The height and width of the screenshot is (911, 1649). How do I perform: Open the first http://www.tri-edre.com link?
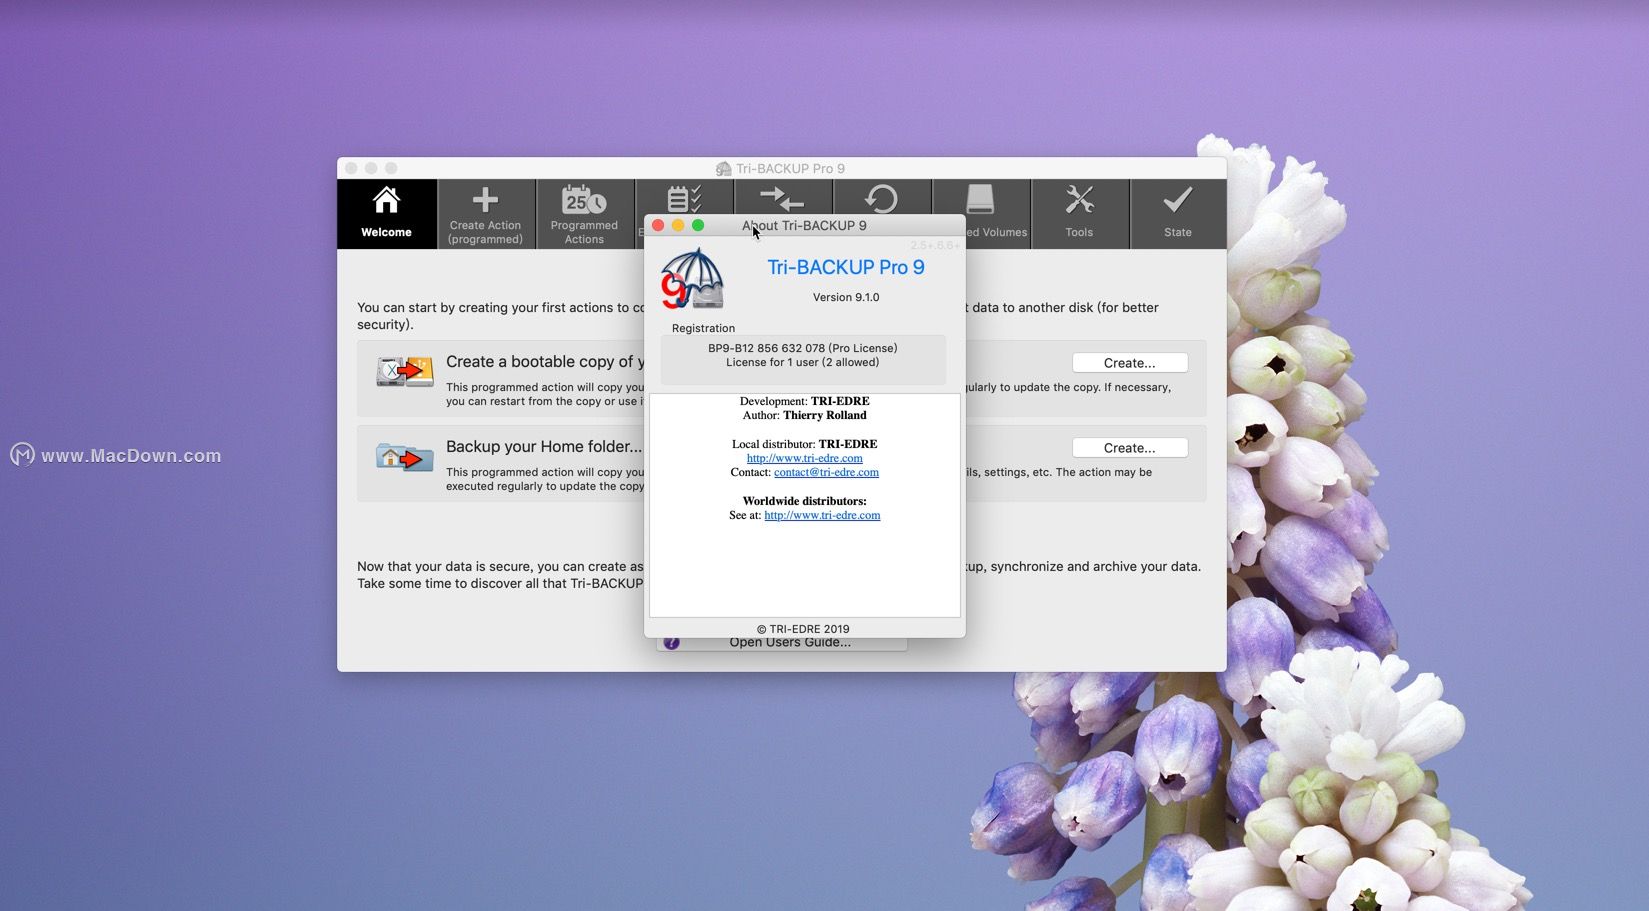(804, 458)
